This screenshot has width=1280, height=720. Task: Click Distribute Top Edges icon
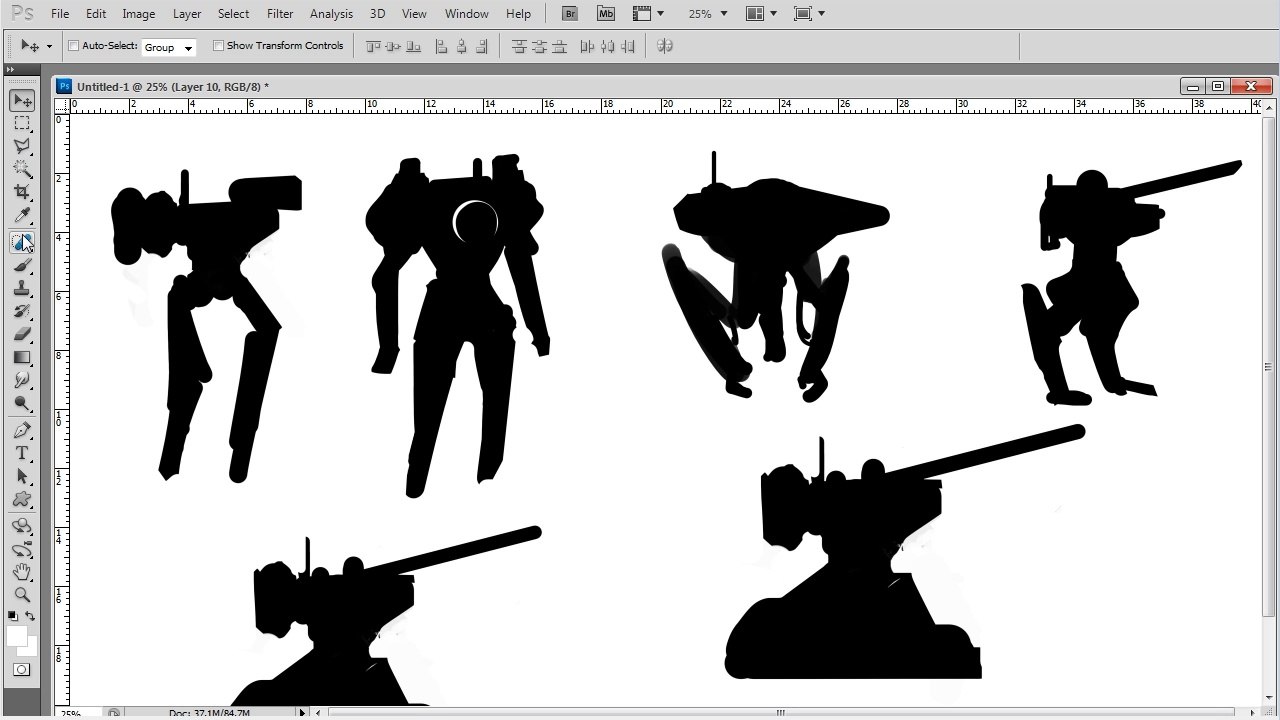coord(519,46)
